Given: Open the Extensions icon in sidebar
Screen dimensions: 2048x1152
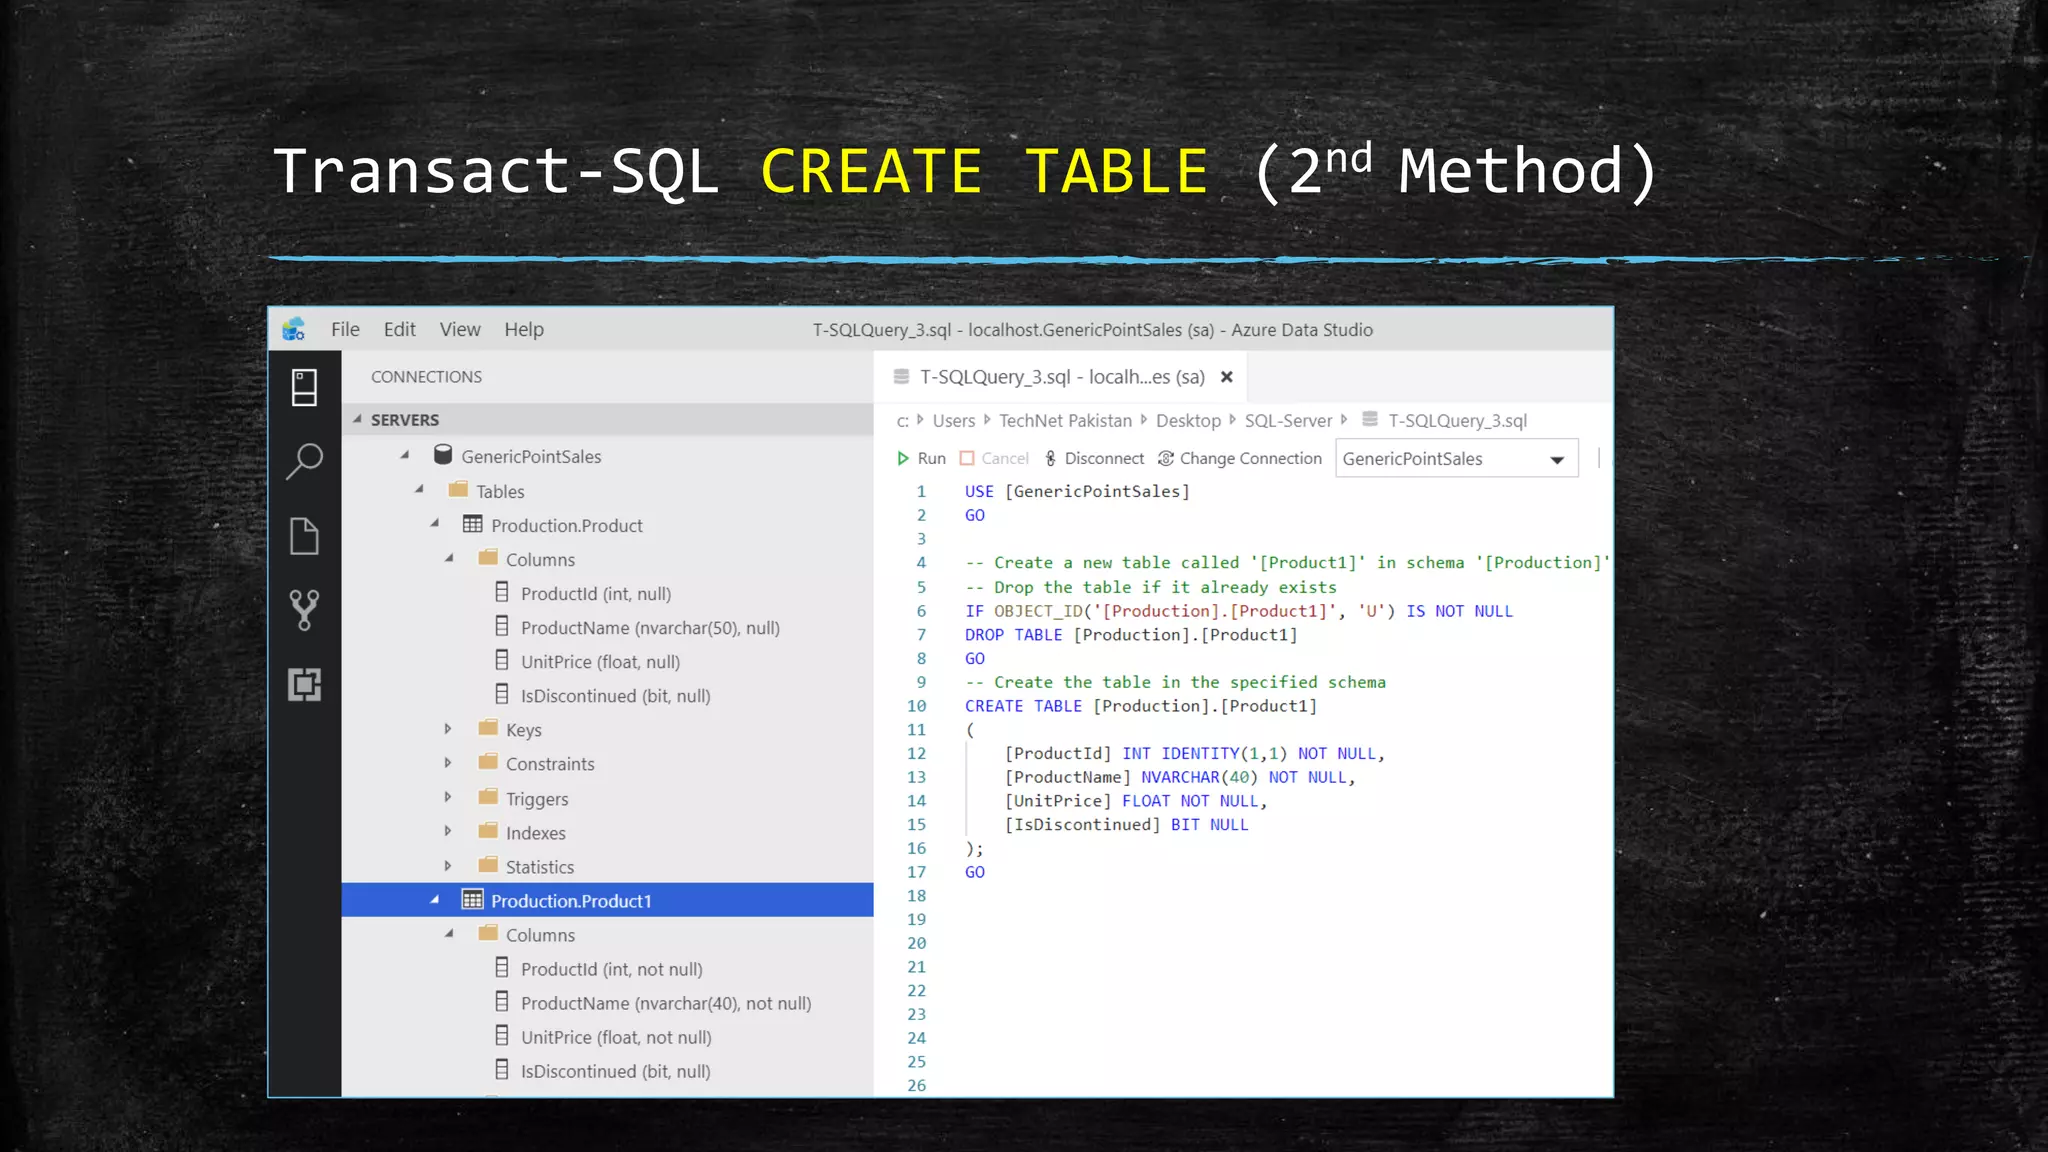Looking at the screenshot, I should (304, 685).
